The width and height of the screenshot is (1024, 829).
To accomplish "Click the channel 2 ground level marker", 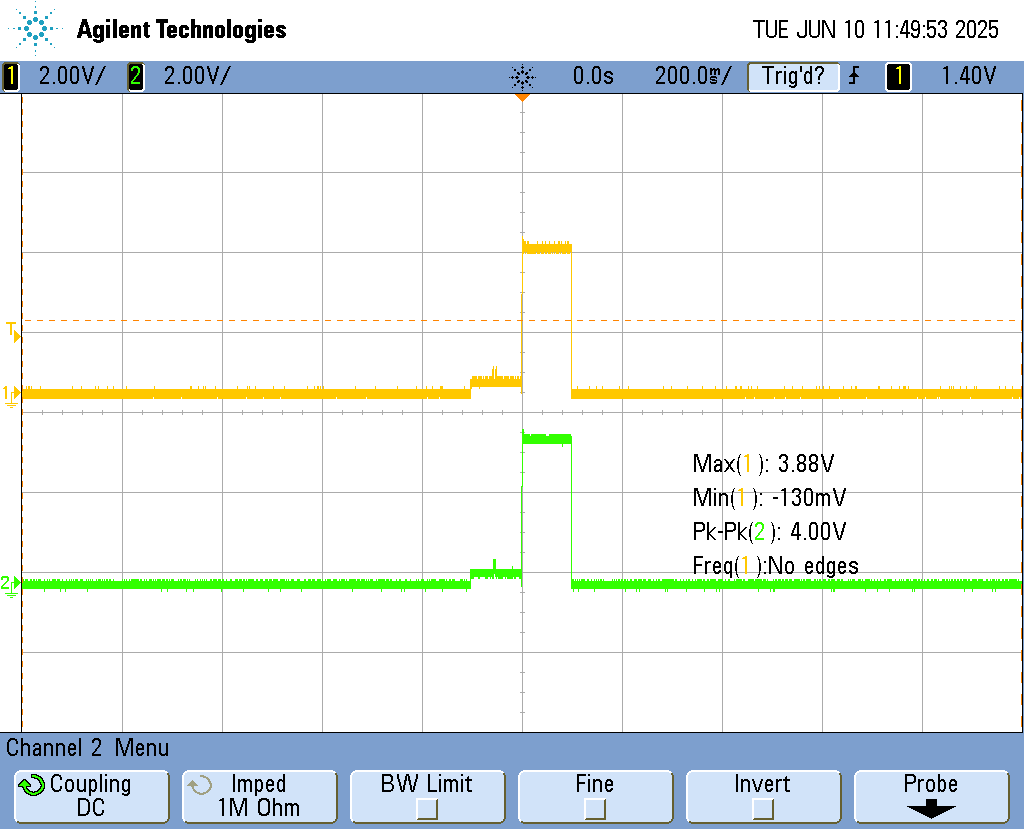I will [10, 586].
